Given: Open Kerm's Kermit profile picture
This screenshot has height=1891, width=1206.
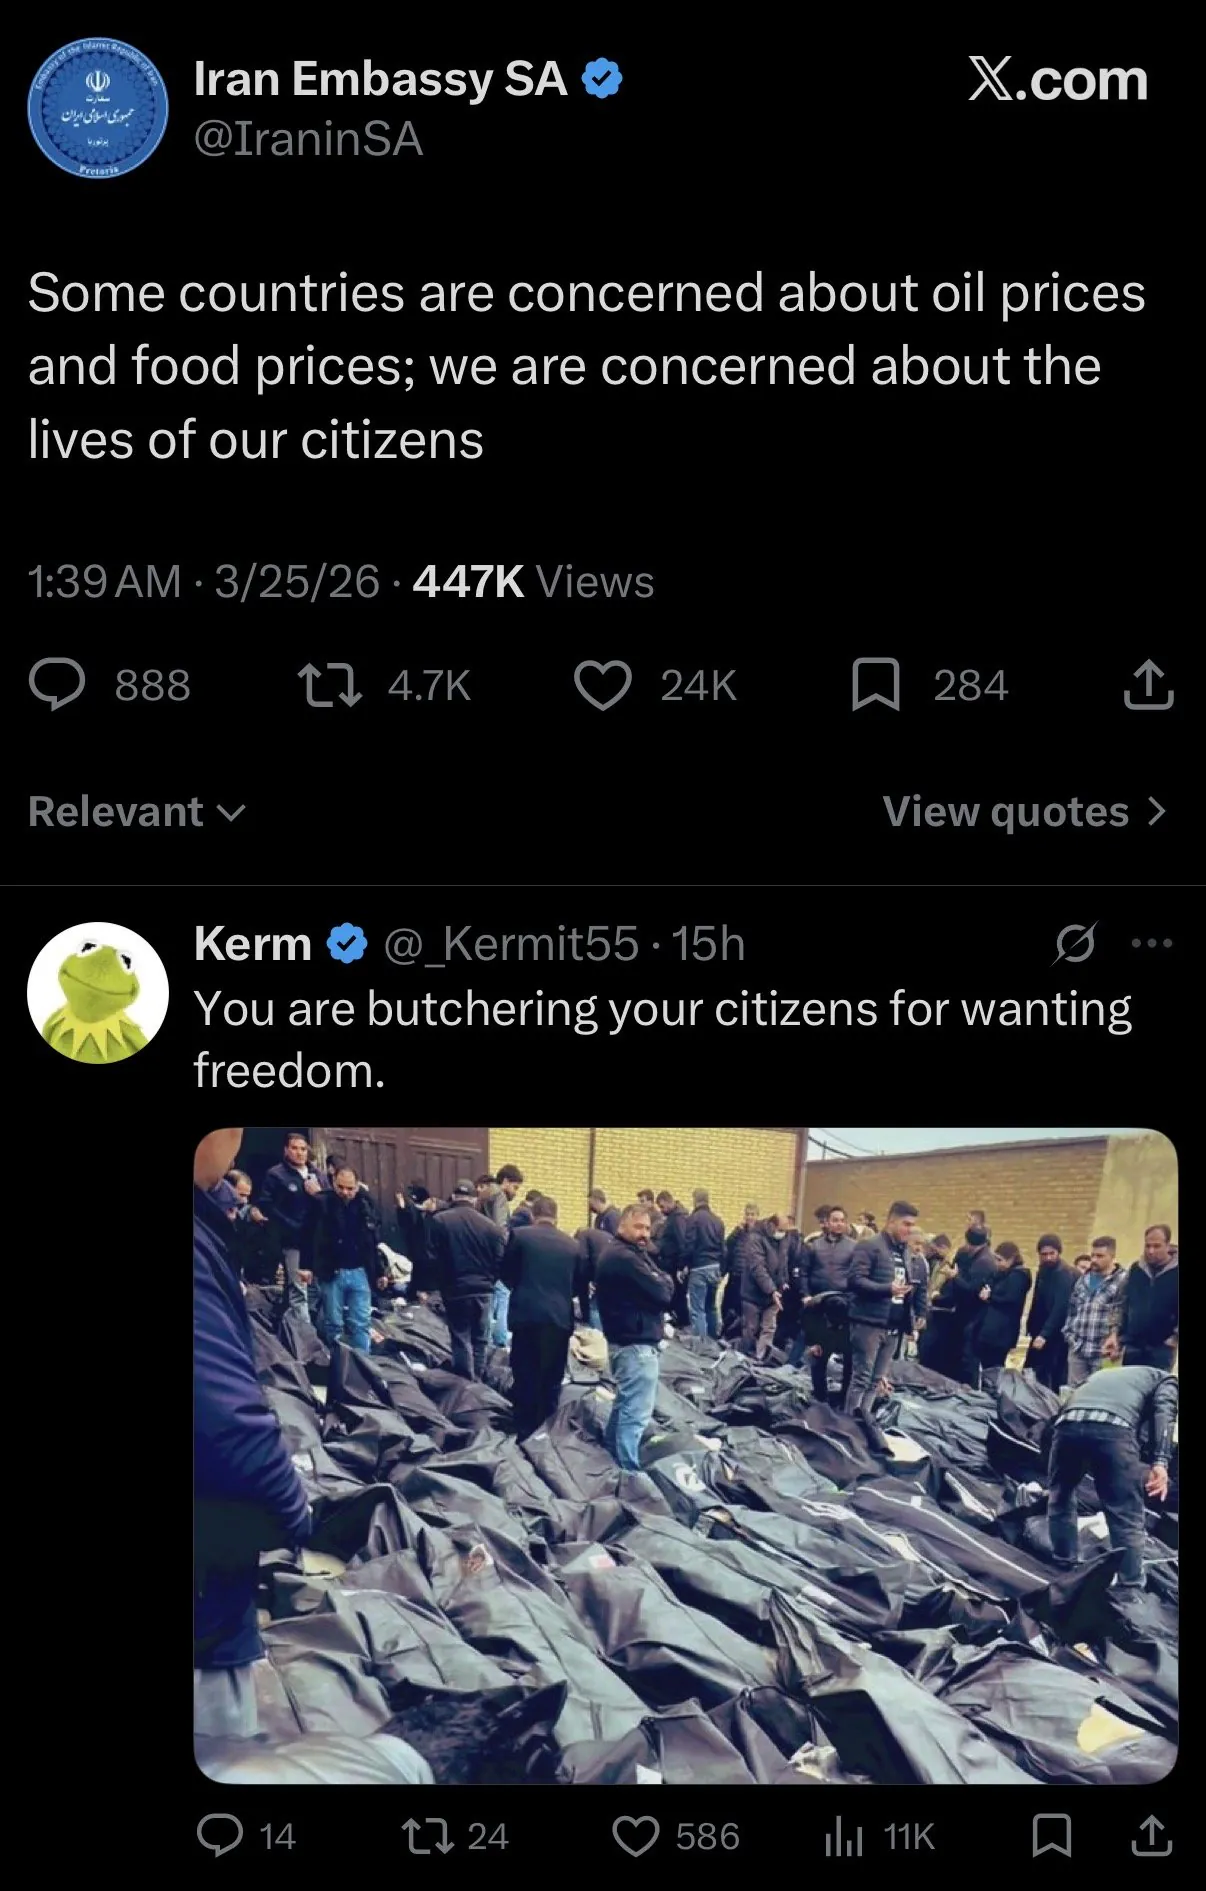Looking at the screenshot, I should (x=98, y=992).
